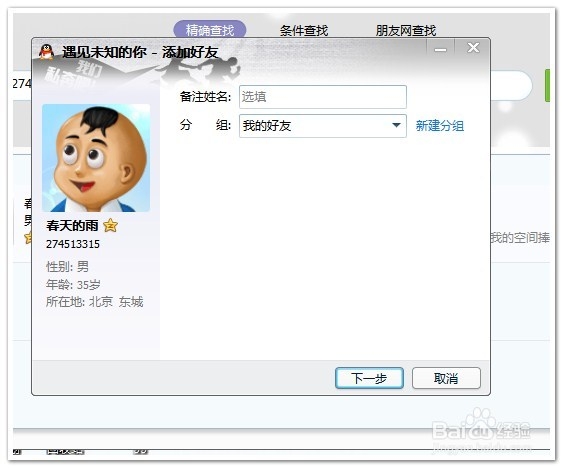This screenshot has height=468, width=563.
Task: Click the 性别: 男 text
Action: (67, 267)
